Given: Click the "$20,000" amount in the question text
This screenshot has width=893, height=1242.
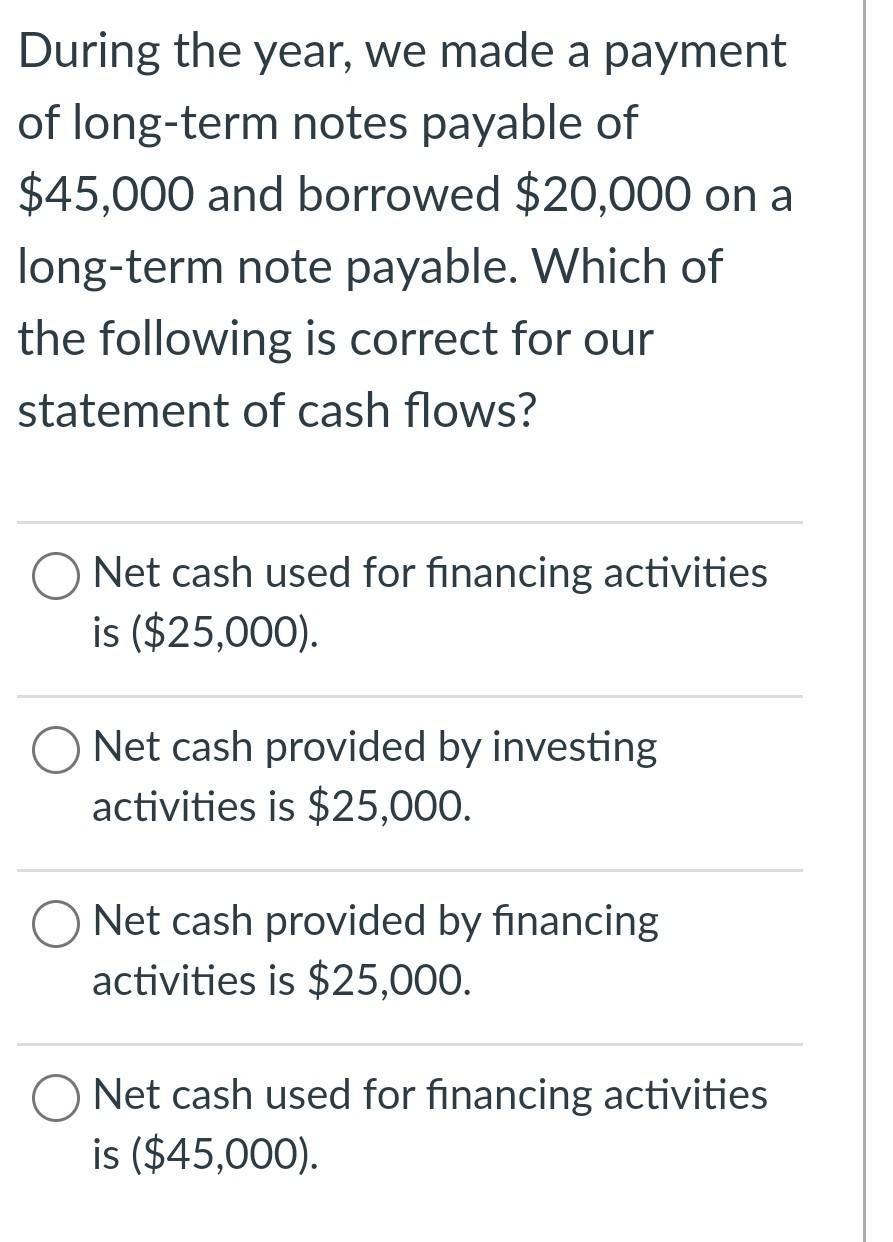Looking at the screenshot, I should [x=603, y=194].
